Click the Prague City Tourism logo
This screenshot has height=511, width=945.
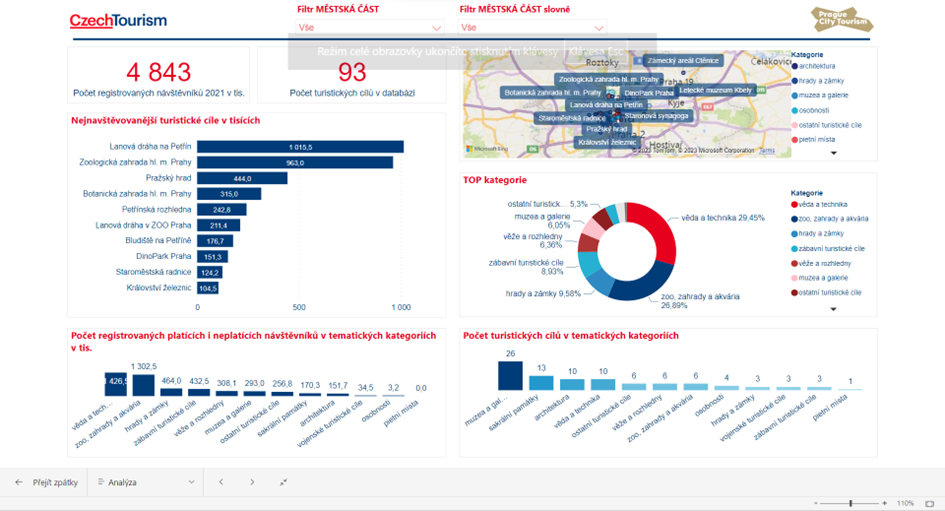(x=841, y=20)
